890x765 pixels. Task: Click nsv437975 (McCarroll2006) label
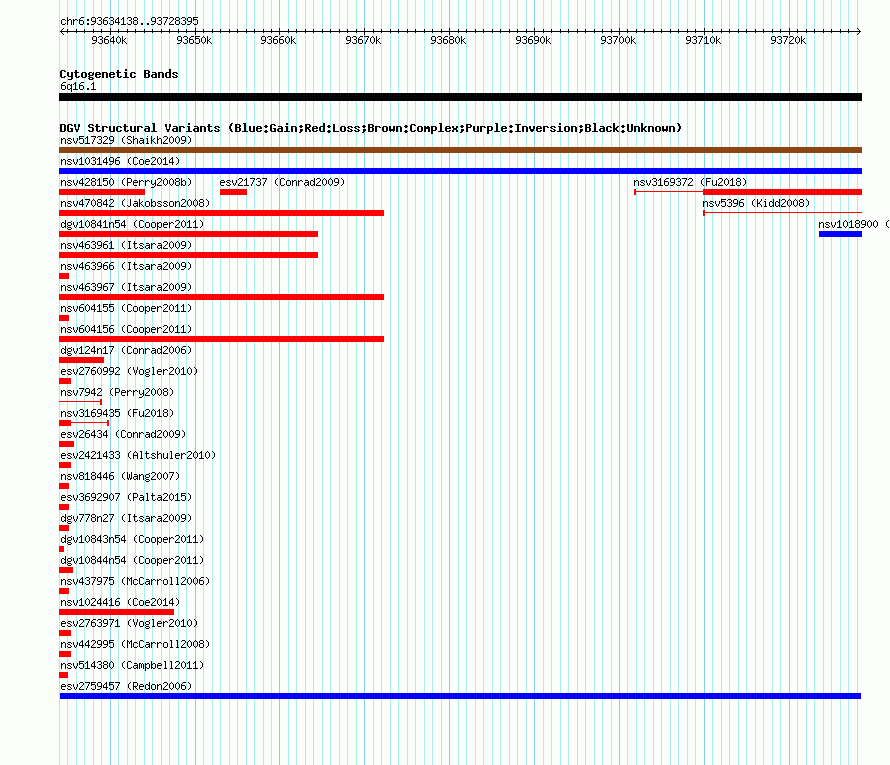point(135,581)
